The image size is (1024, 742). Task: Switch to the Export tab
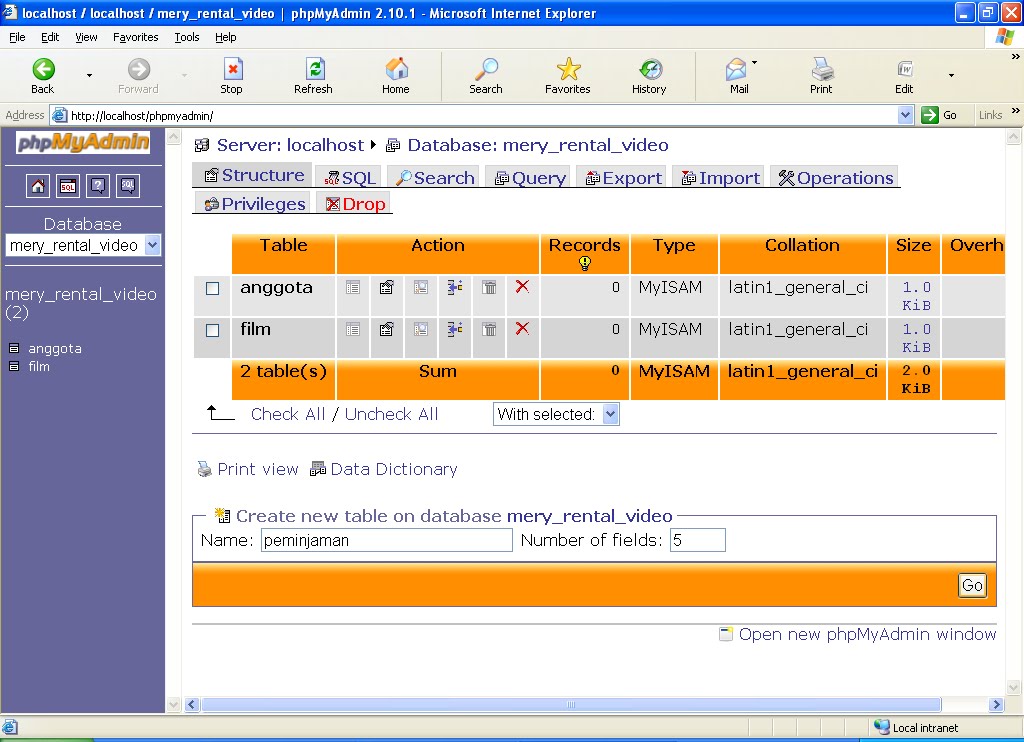[624, 178]
